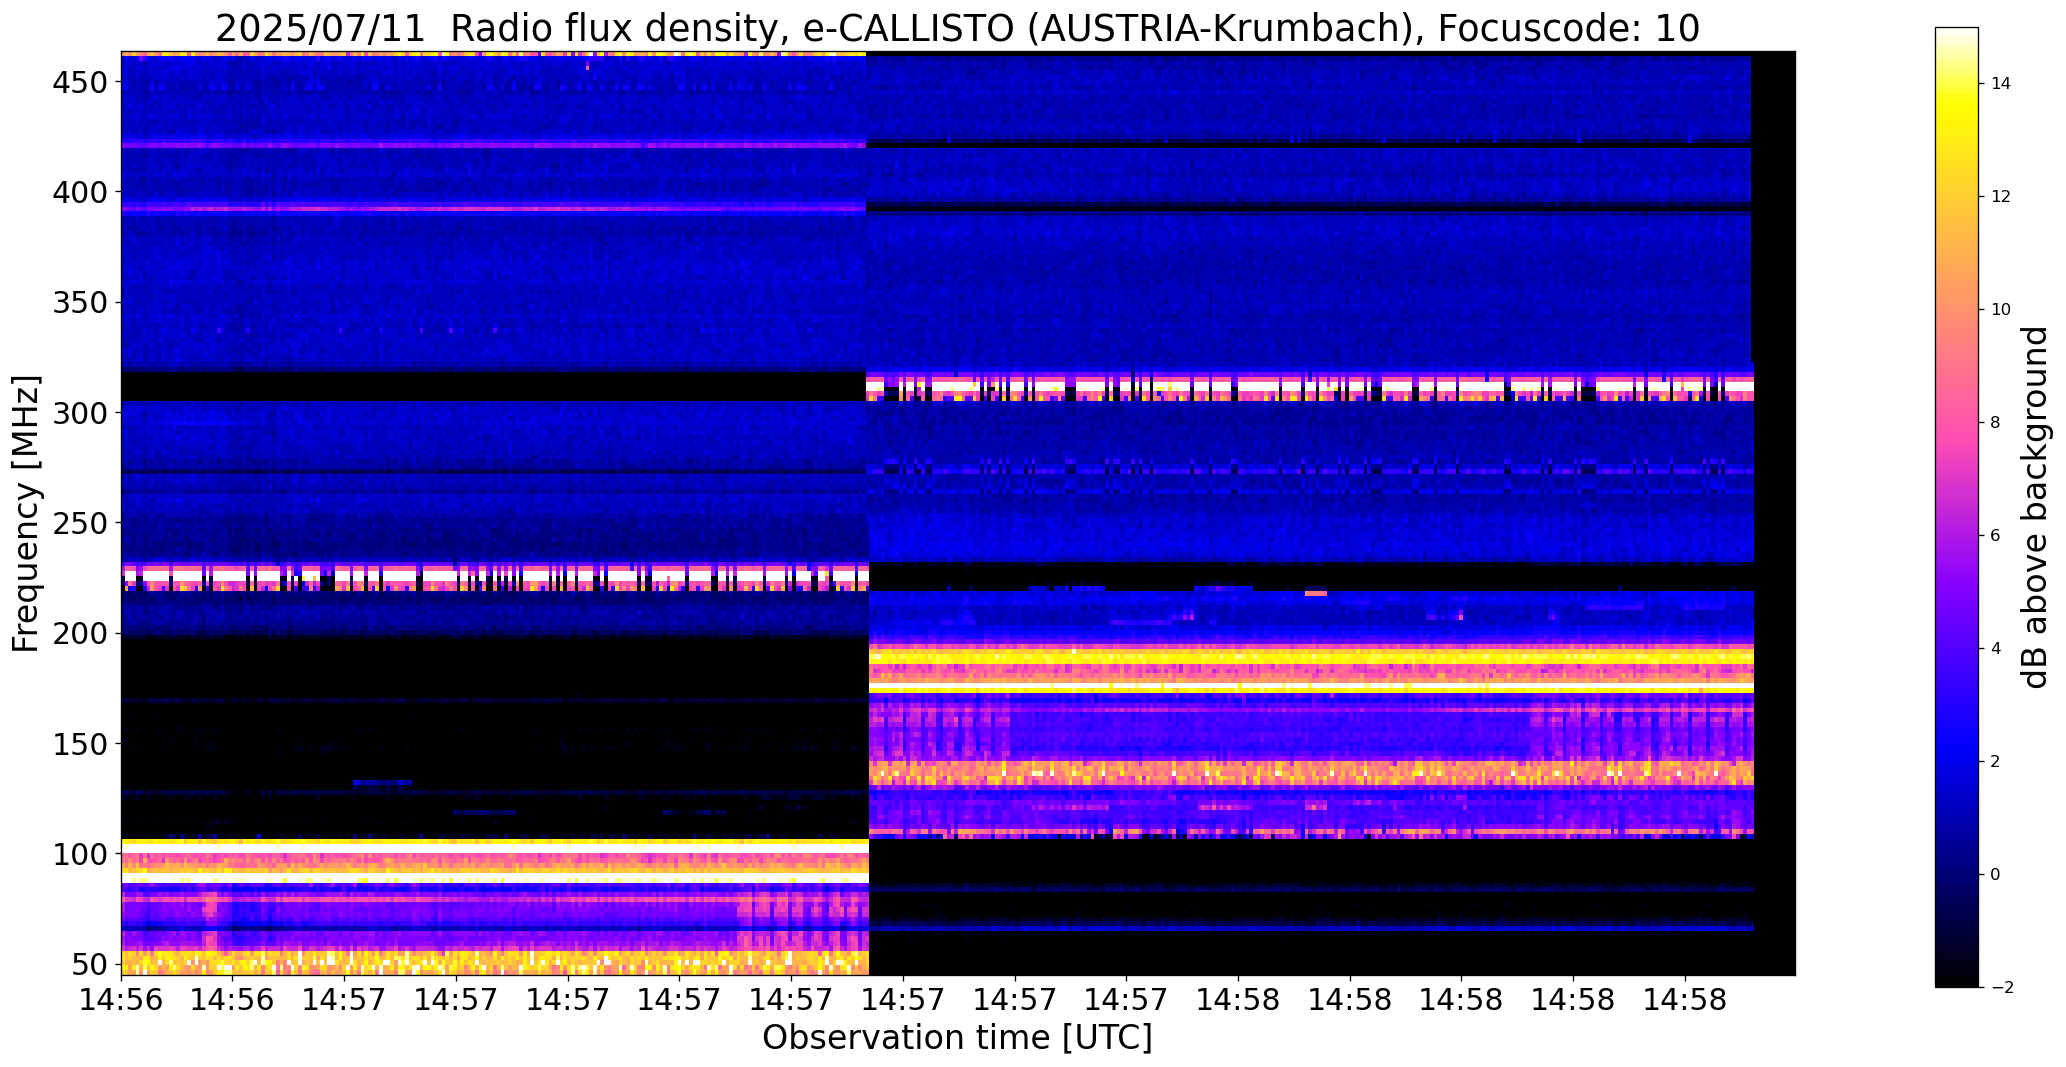This screenshot has width=2066, height=1067.
Task: Click the 50 tick on frequency axis
Action: coord(90,964)
